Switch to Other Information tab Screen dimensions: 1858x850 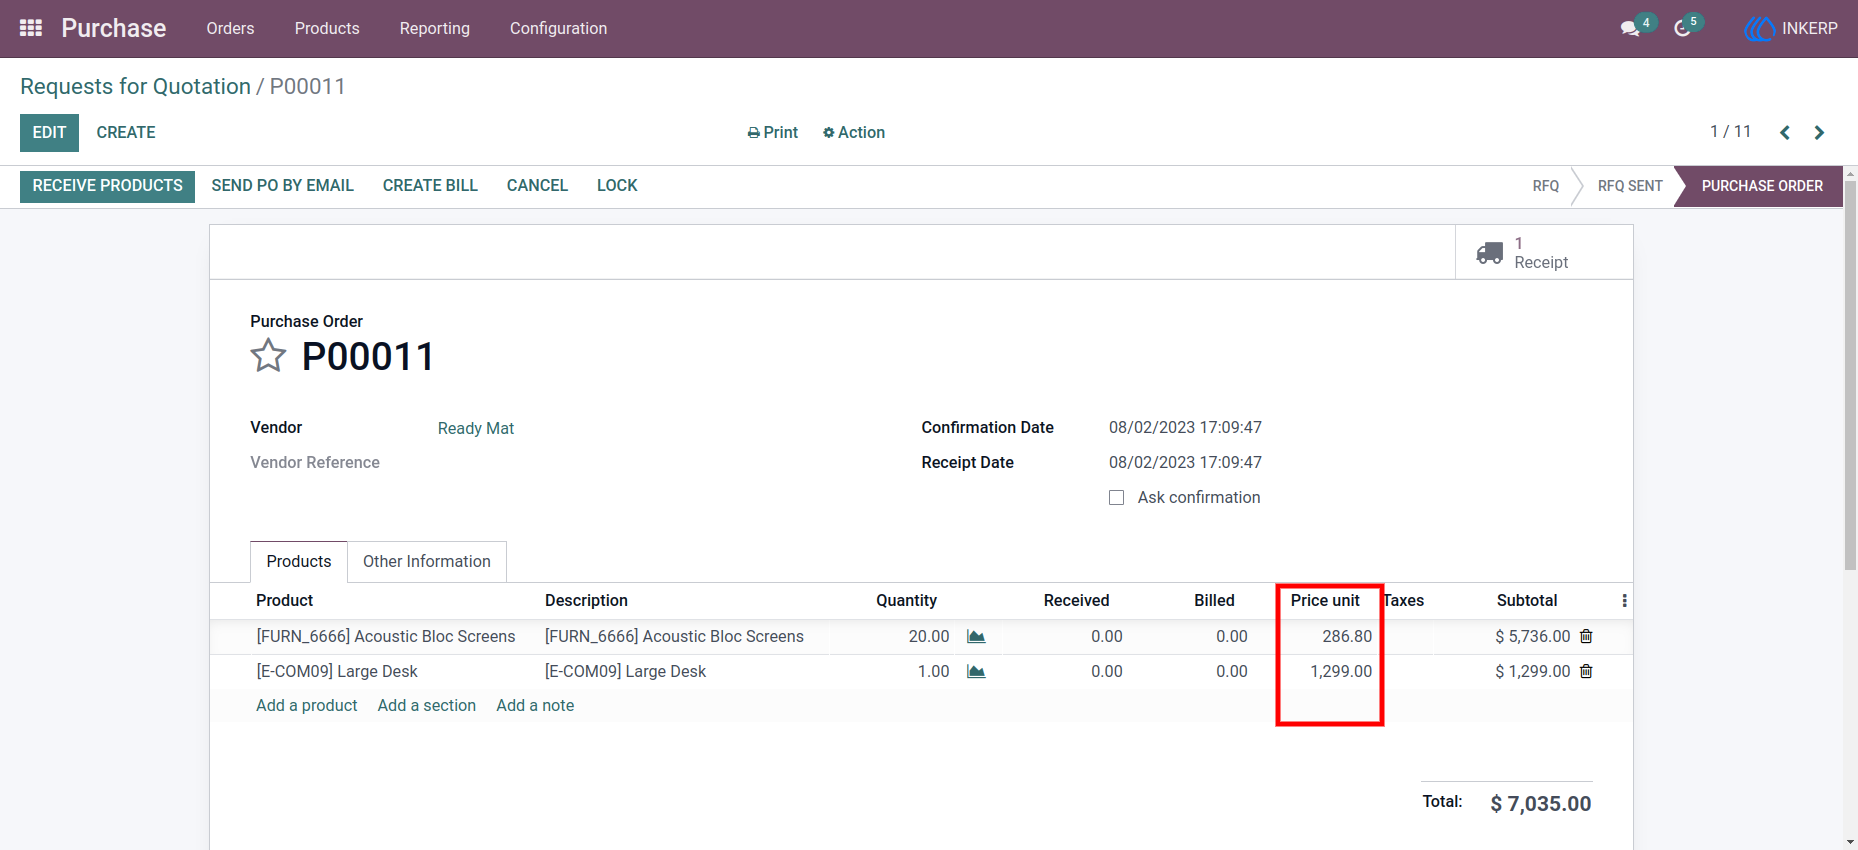point(427,562)
